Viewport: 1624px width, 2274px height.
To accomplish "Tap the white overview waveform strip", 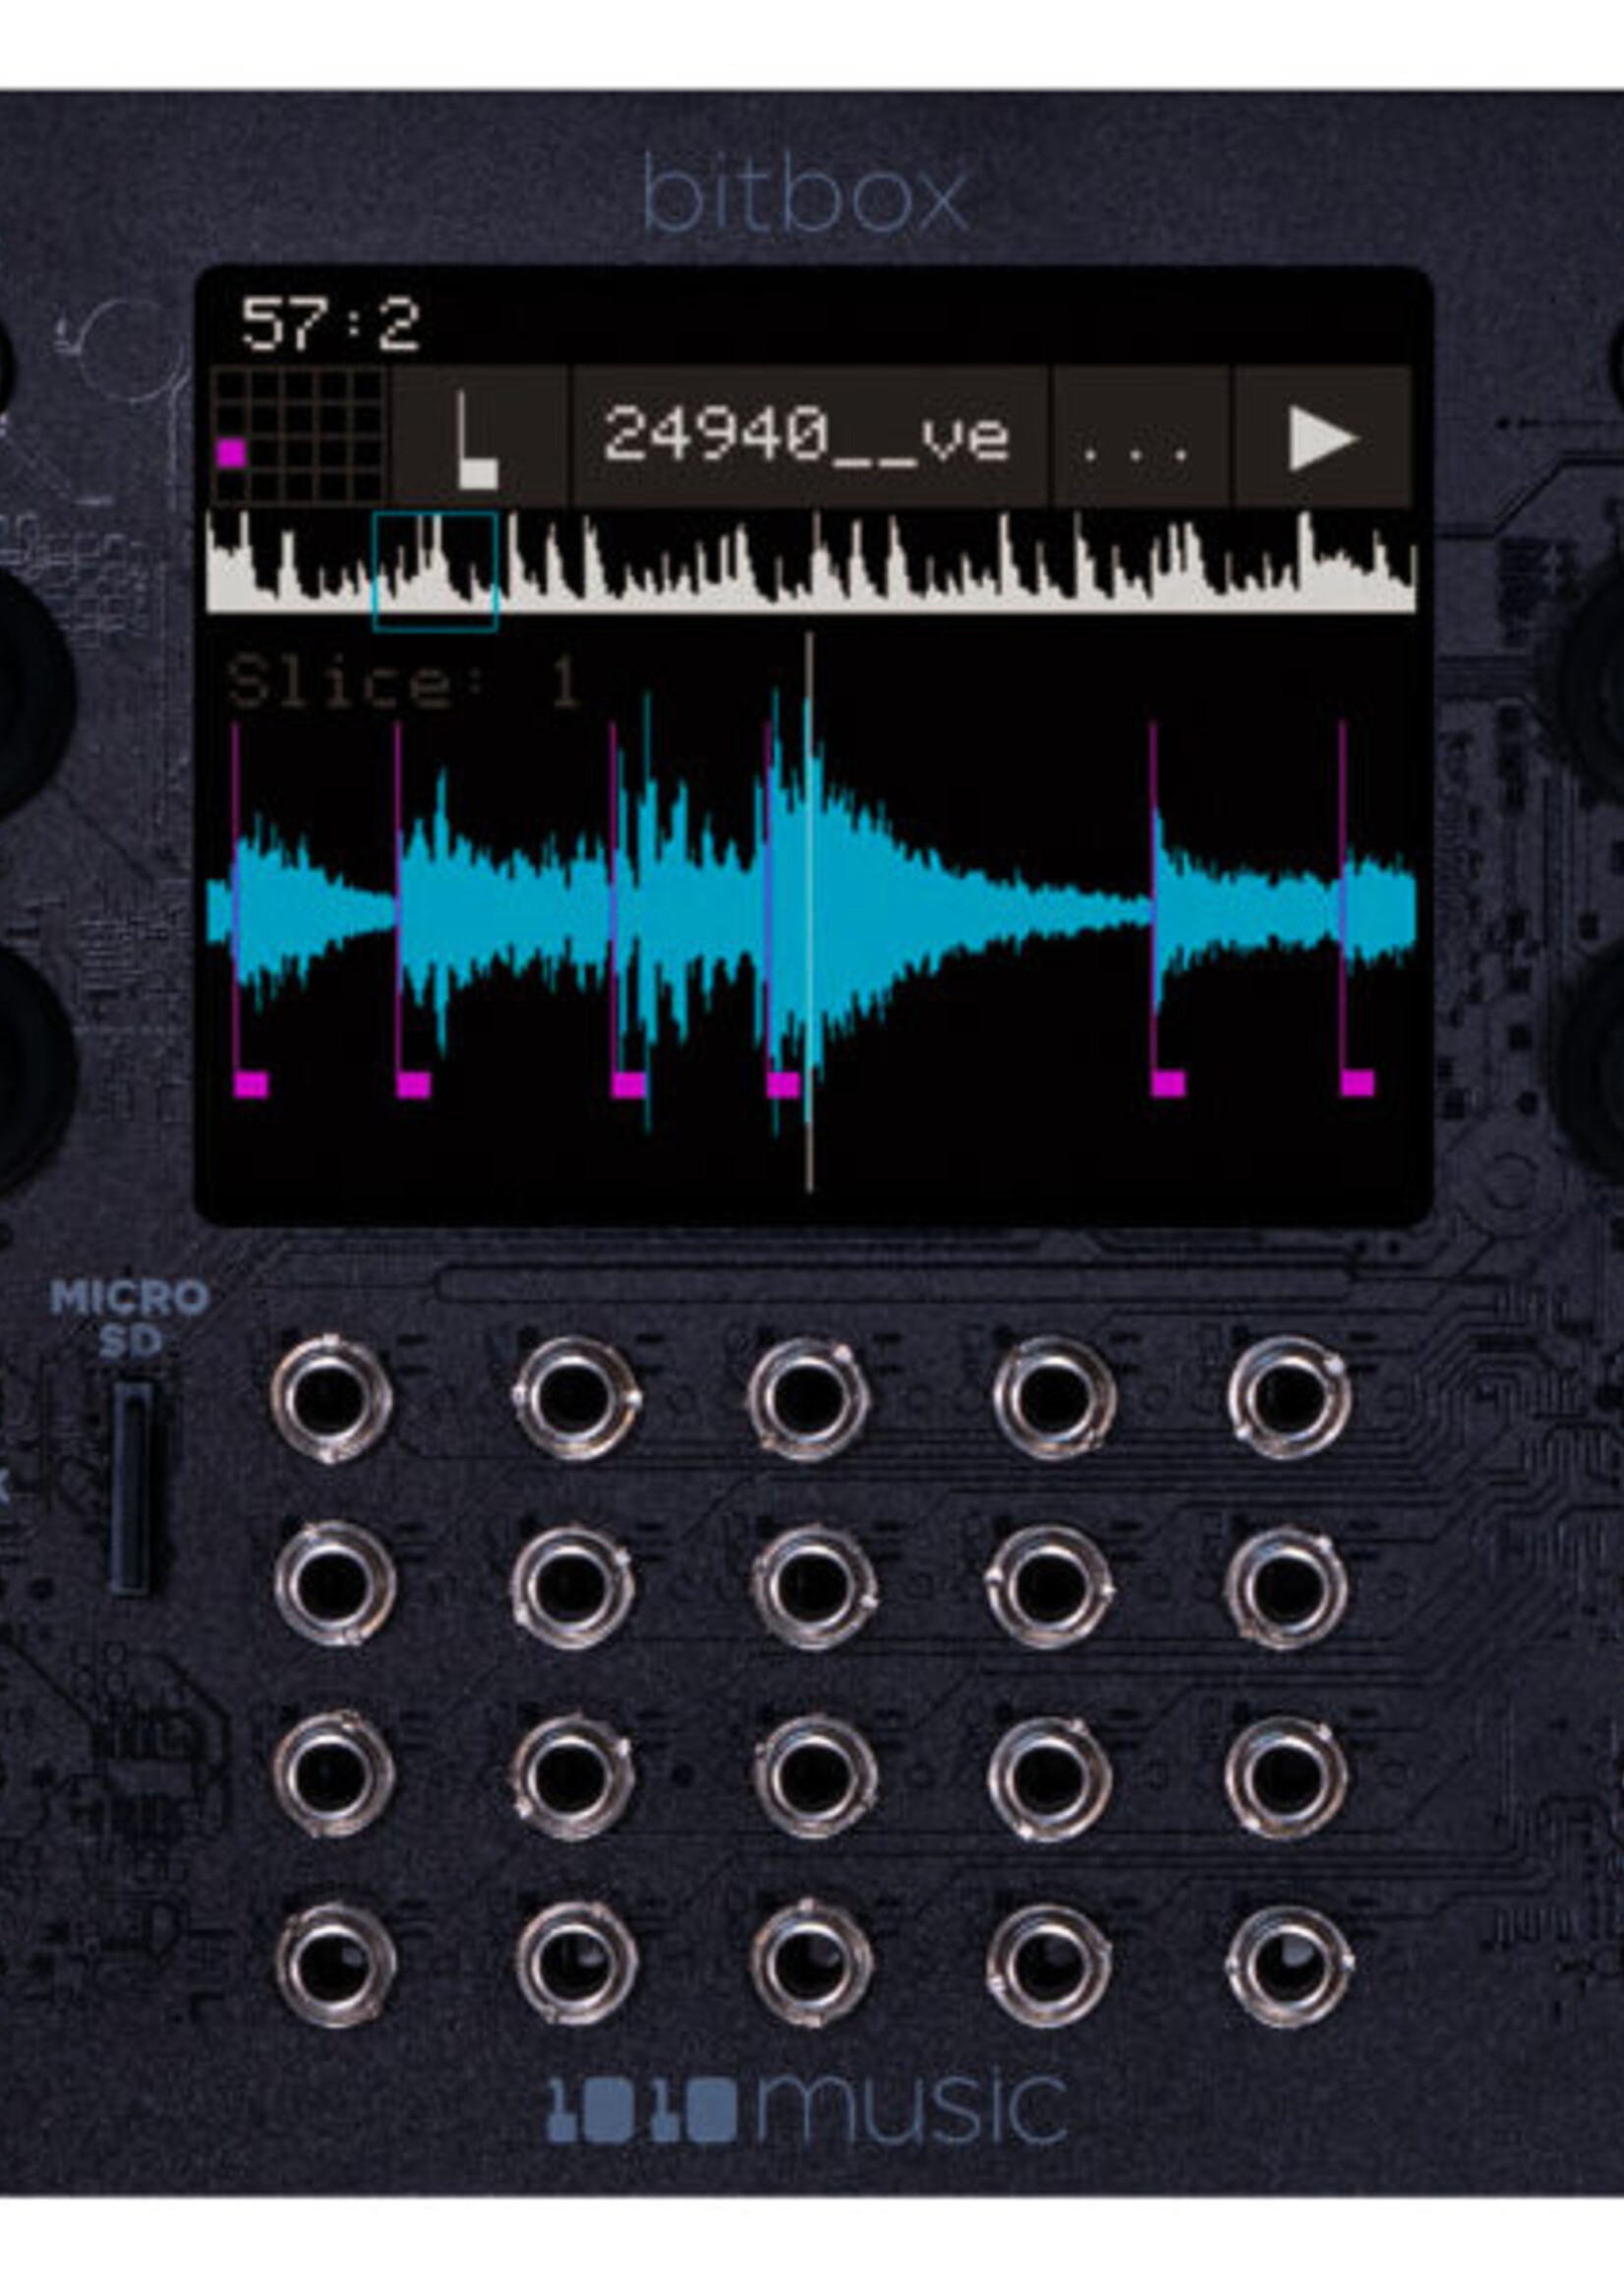I will 810,561.
